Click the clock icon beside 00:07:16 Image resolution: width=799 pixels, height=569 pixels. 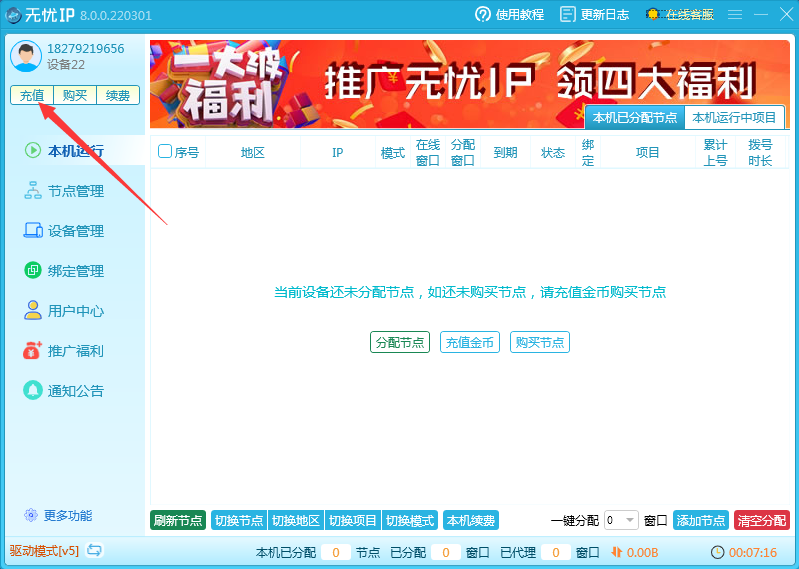pos(717,552)
